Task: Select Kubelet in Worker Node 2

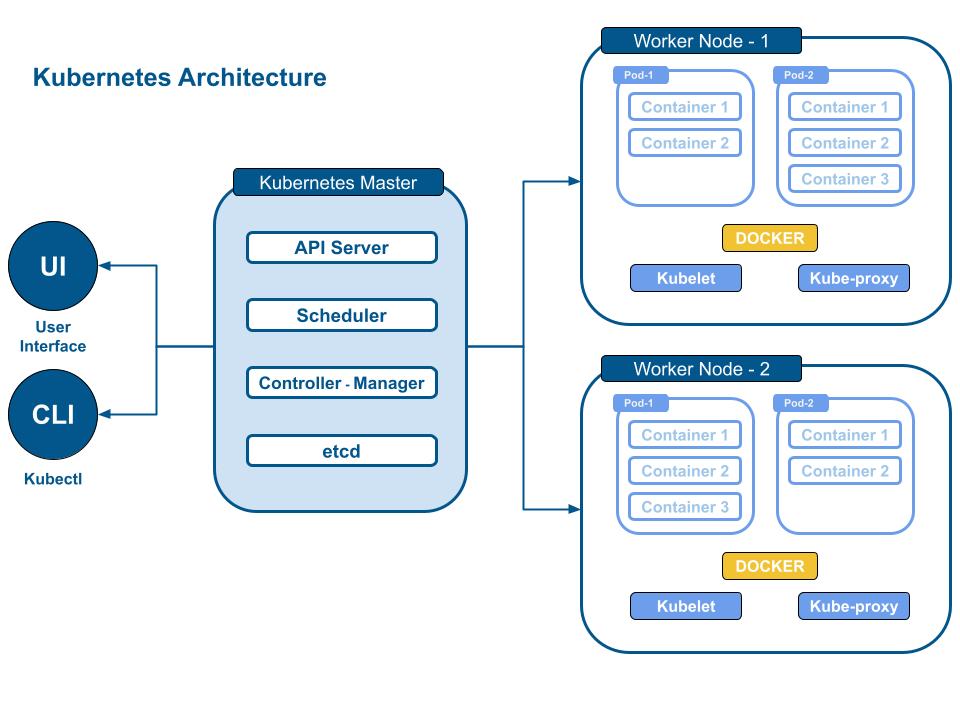Action: tap(686, 606)
